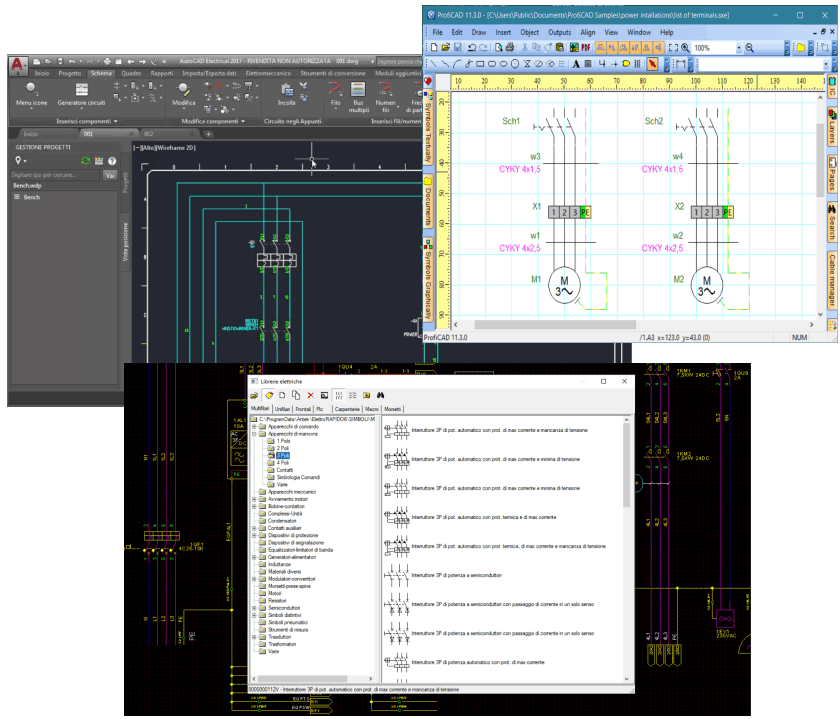The width and height of the screenshot is (840, 719).
Task: Click the red X delete icon in Librerie elettriche
Action: (310, 395)
